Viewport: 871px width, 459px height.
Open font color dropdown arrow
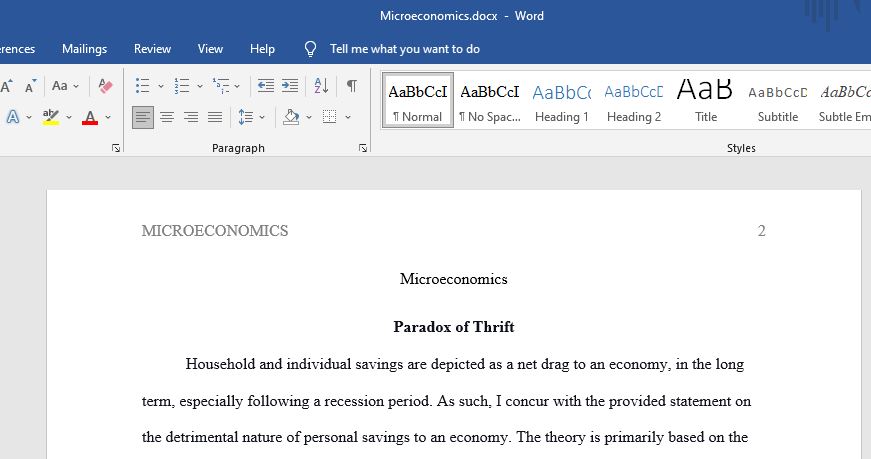point(108,117)
